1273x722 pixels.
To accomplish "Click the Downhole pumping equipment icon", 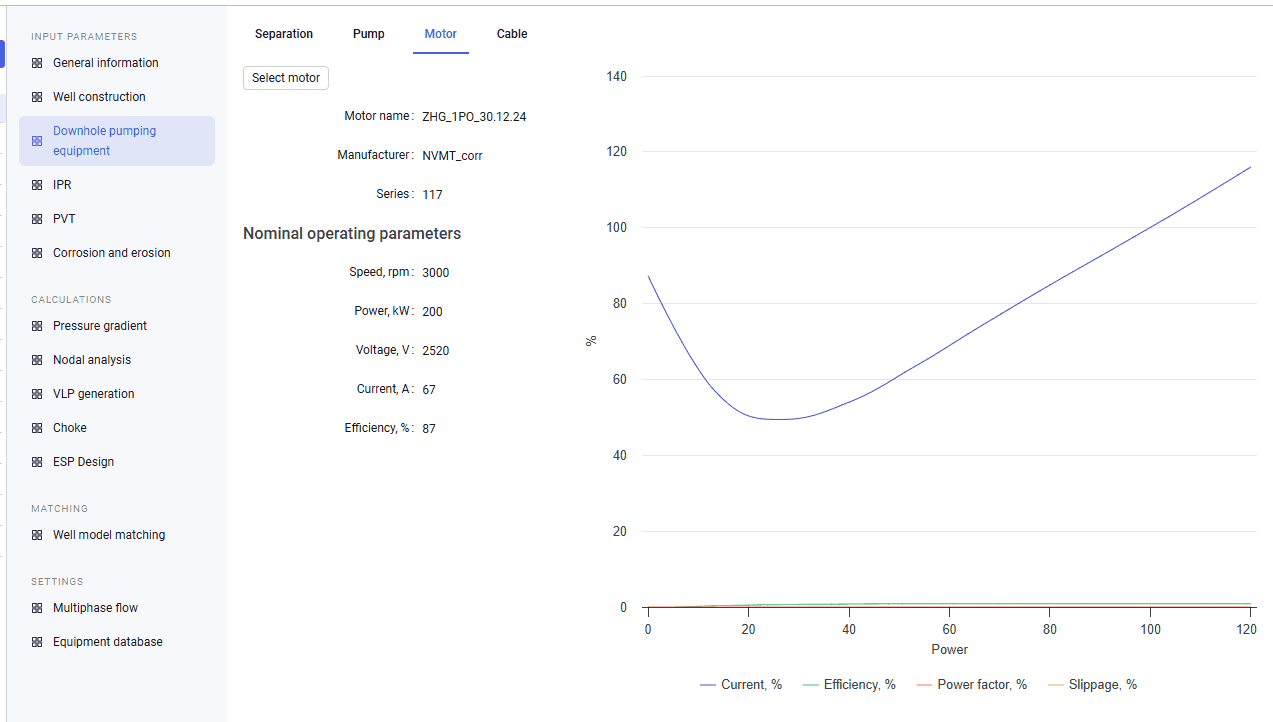I will (37, 141).
